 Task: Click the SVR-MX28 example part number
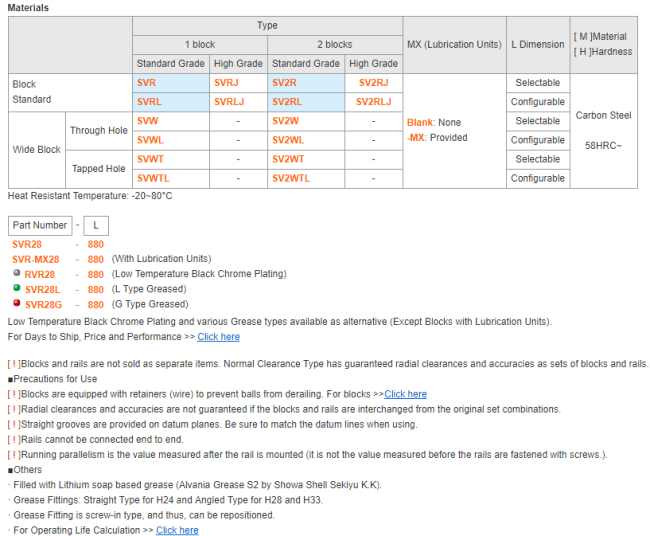click(36, 259)
